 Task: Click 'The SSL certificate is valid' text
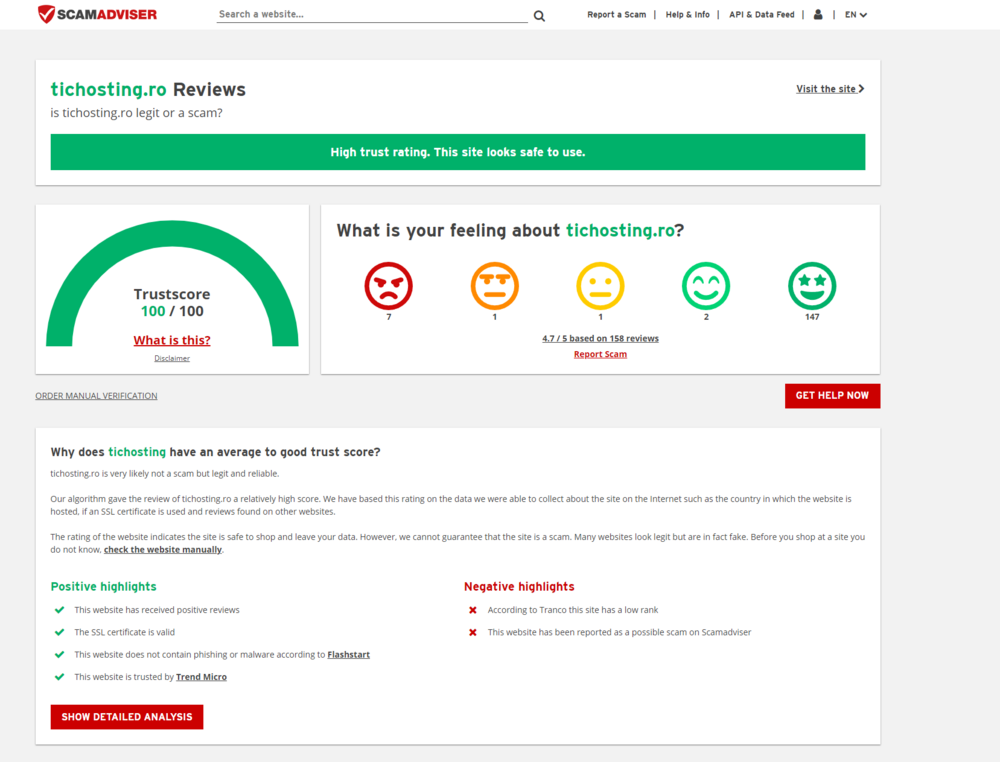(x=124, y=633)
